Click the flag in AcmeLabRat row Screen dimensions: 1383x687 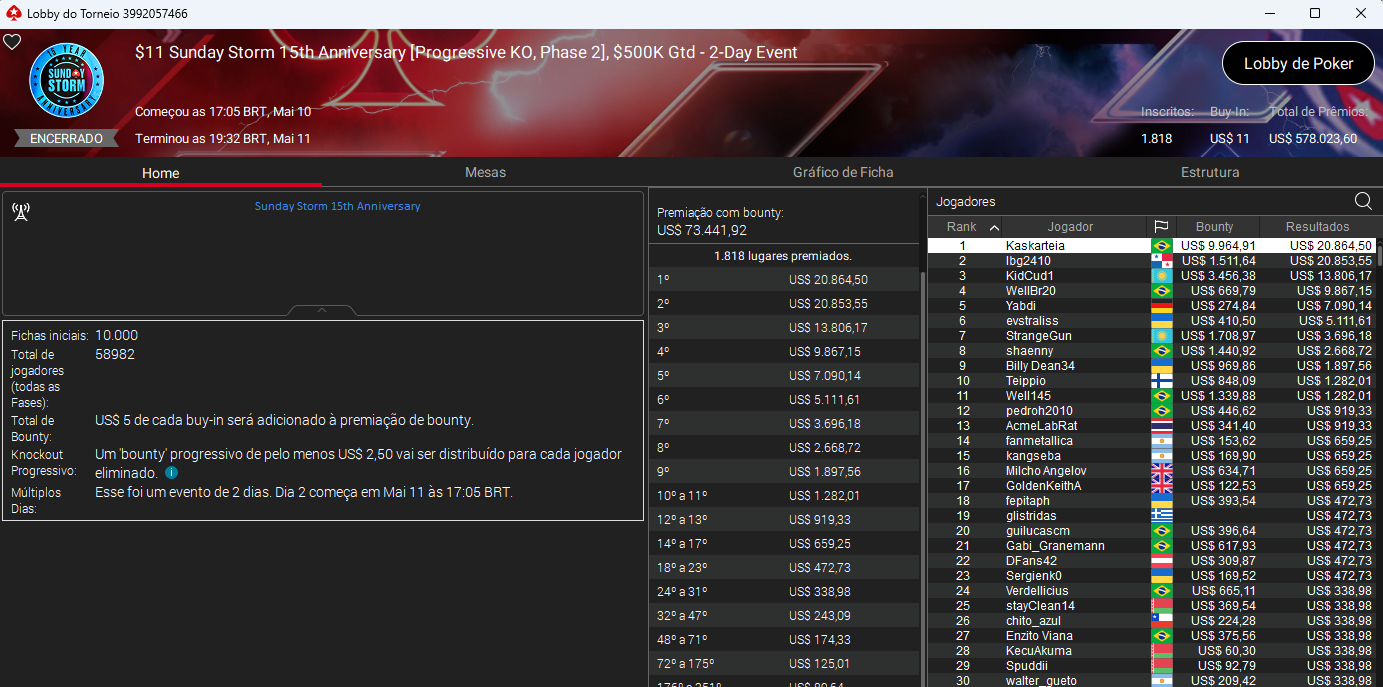tap(1162, 426)
